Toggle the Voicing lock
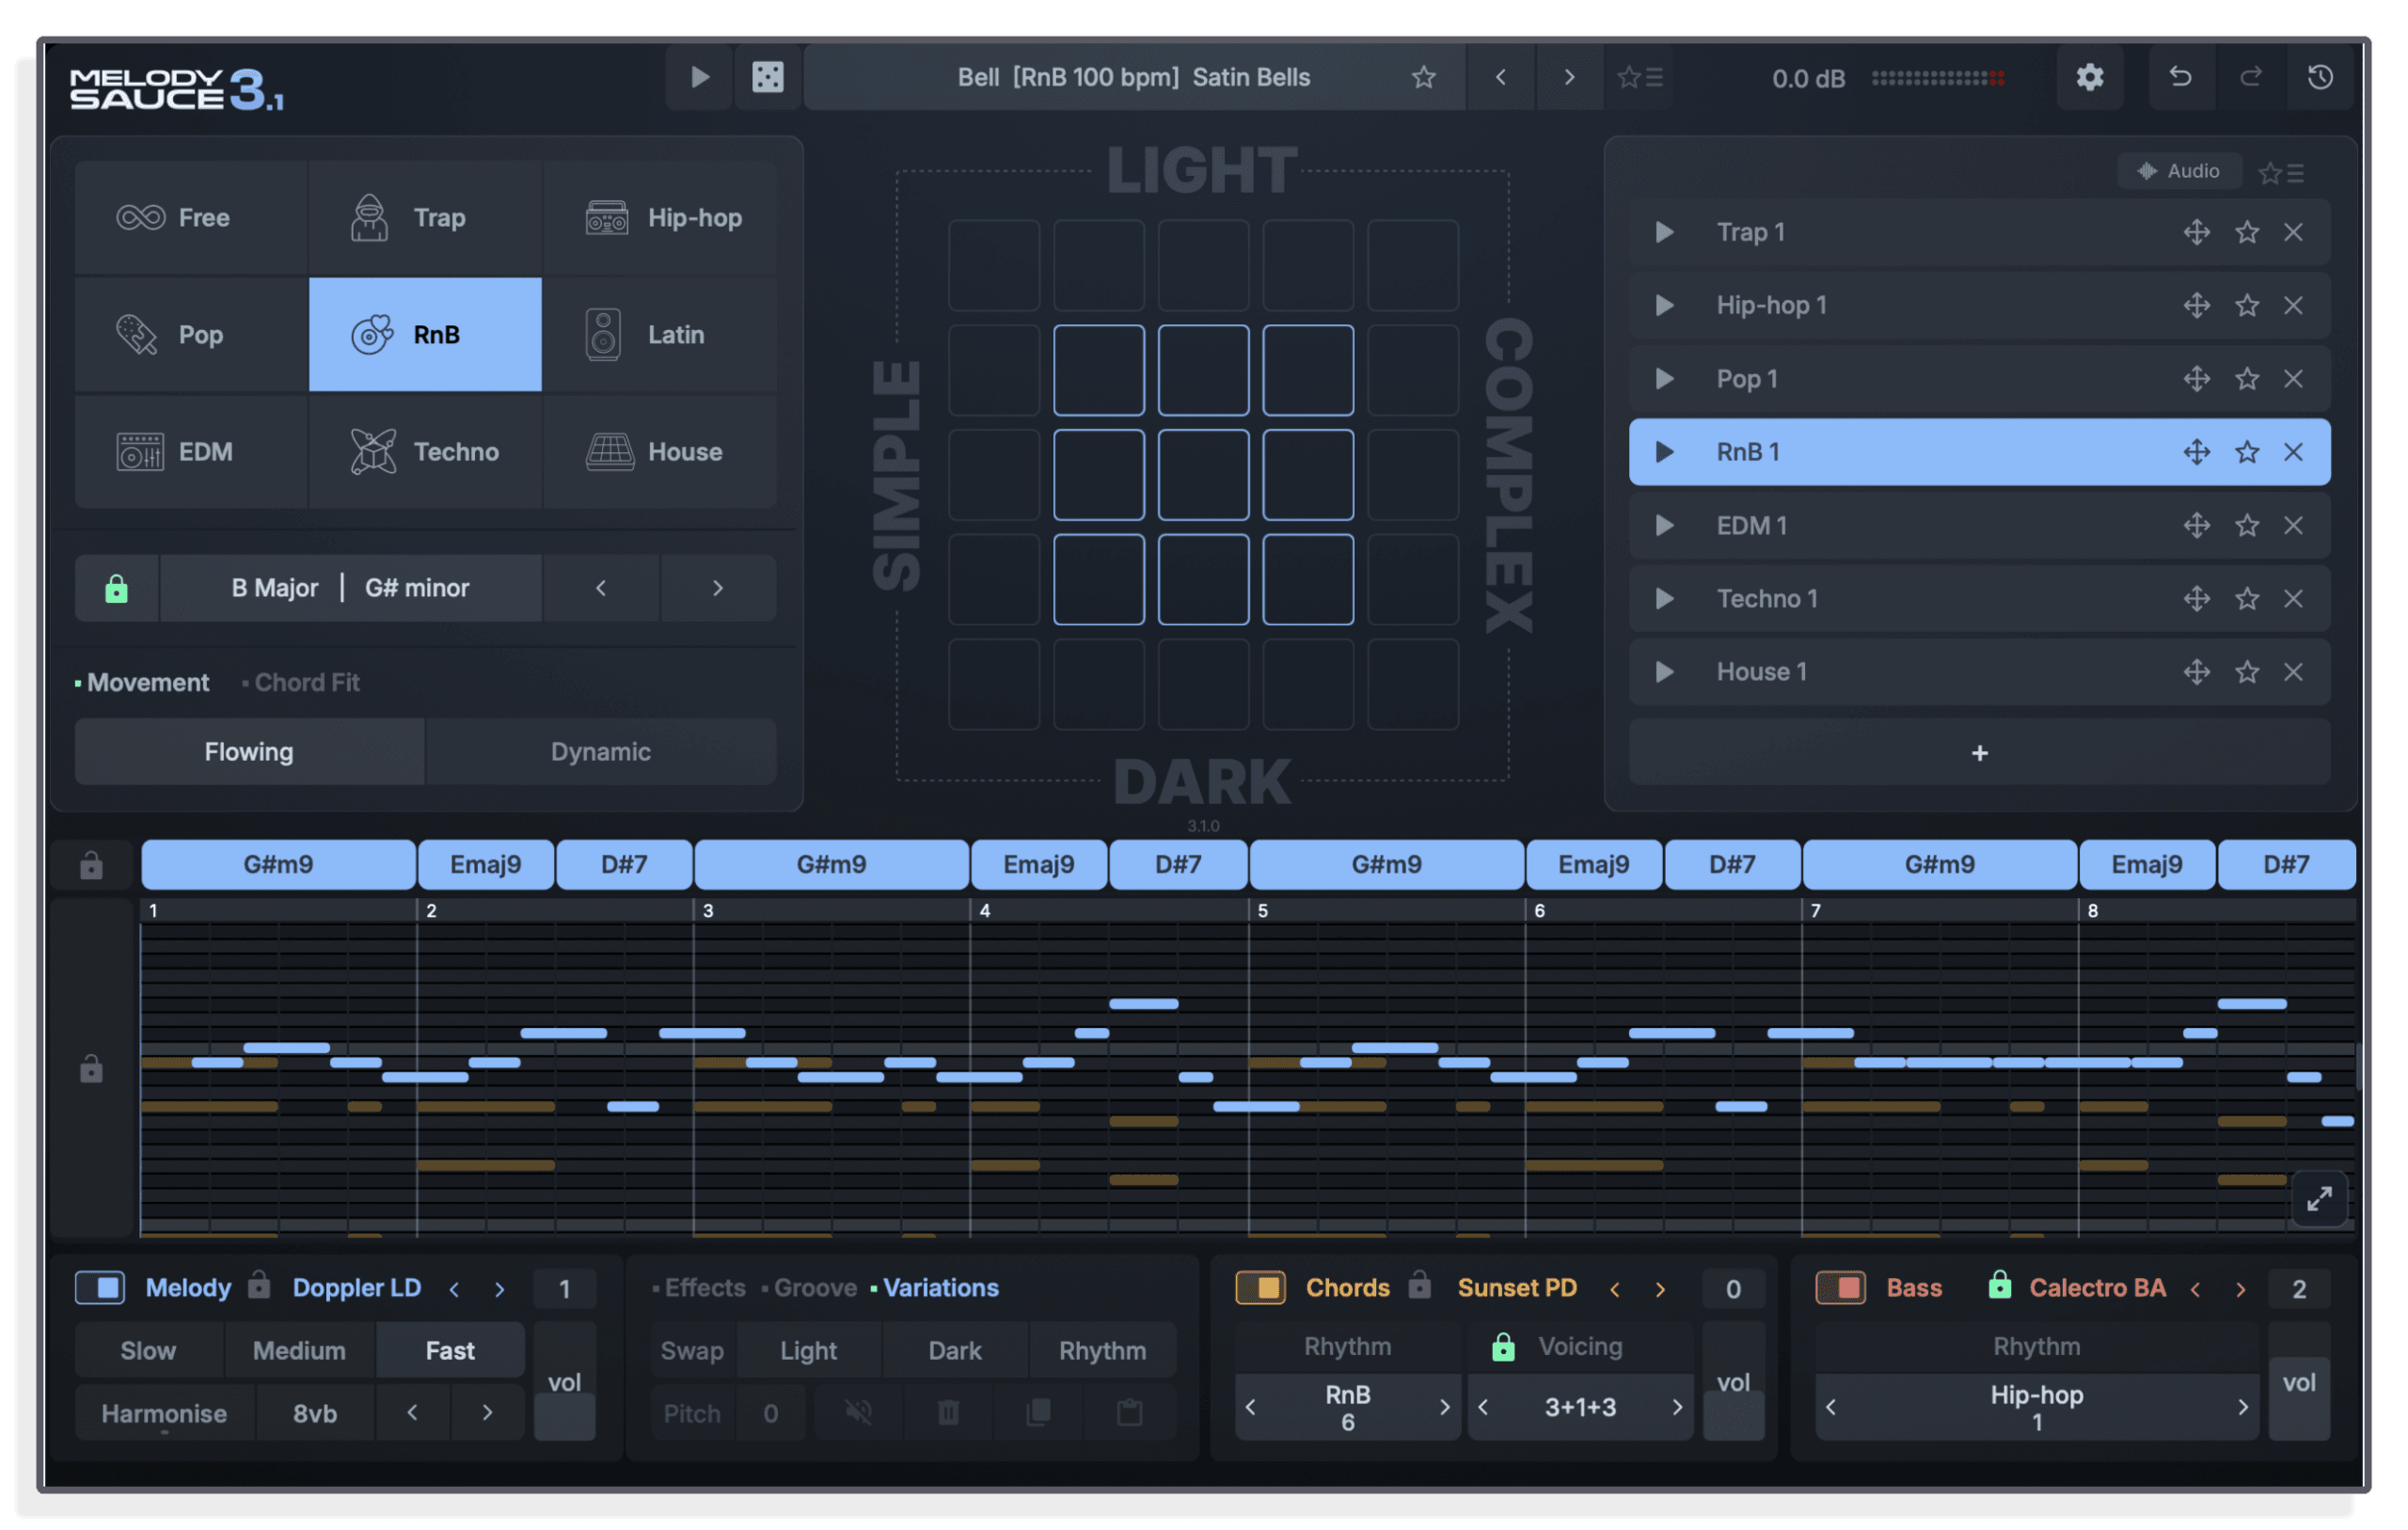The height and width of the screenshot is (1530, 2408). 1502,1346
